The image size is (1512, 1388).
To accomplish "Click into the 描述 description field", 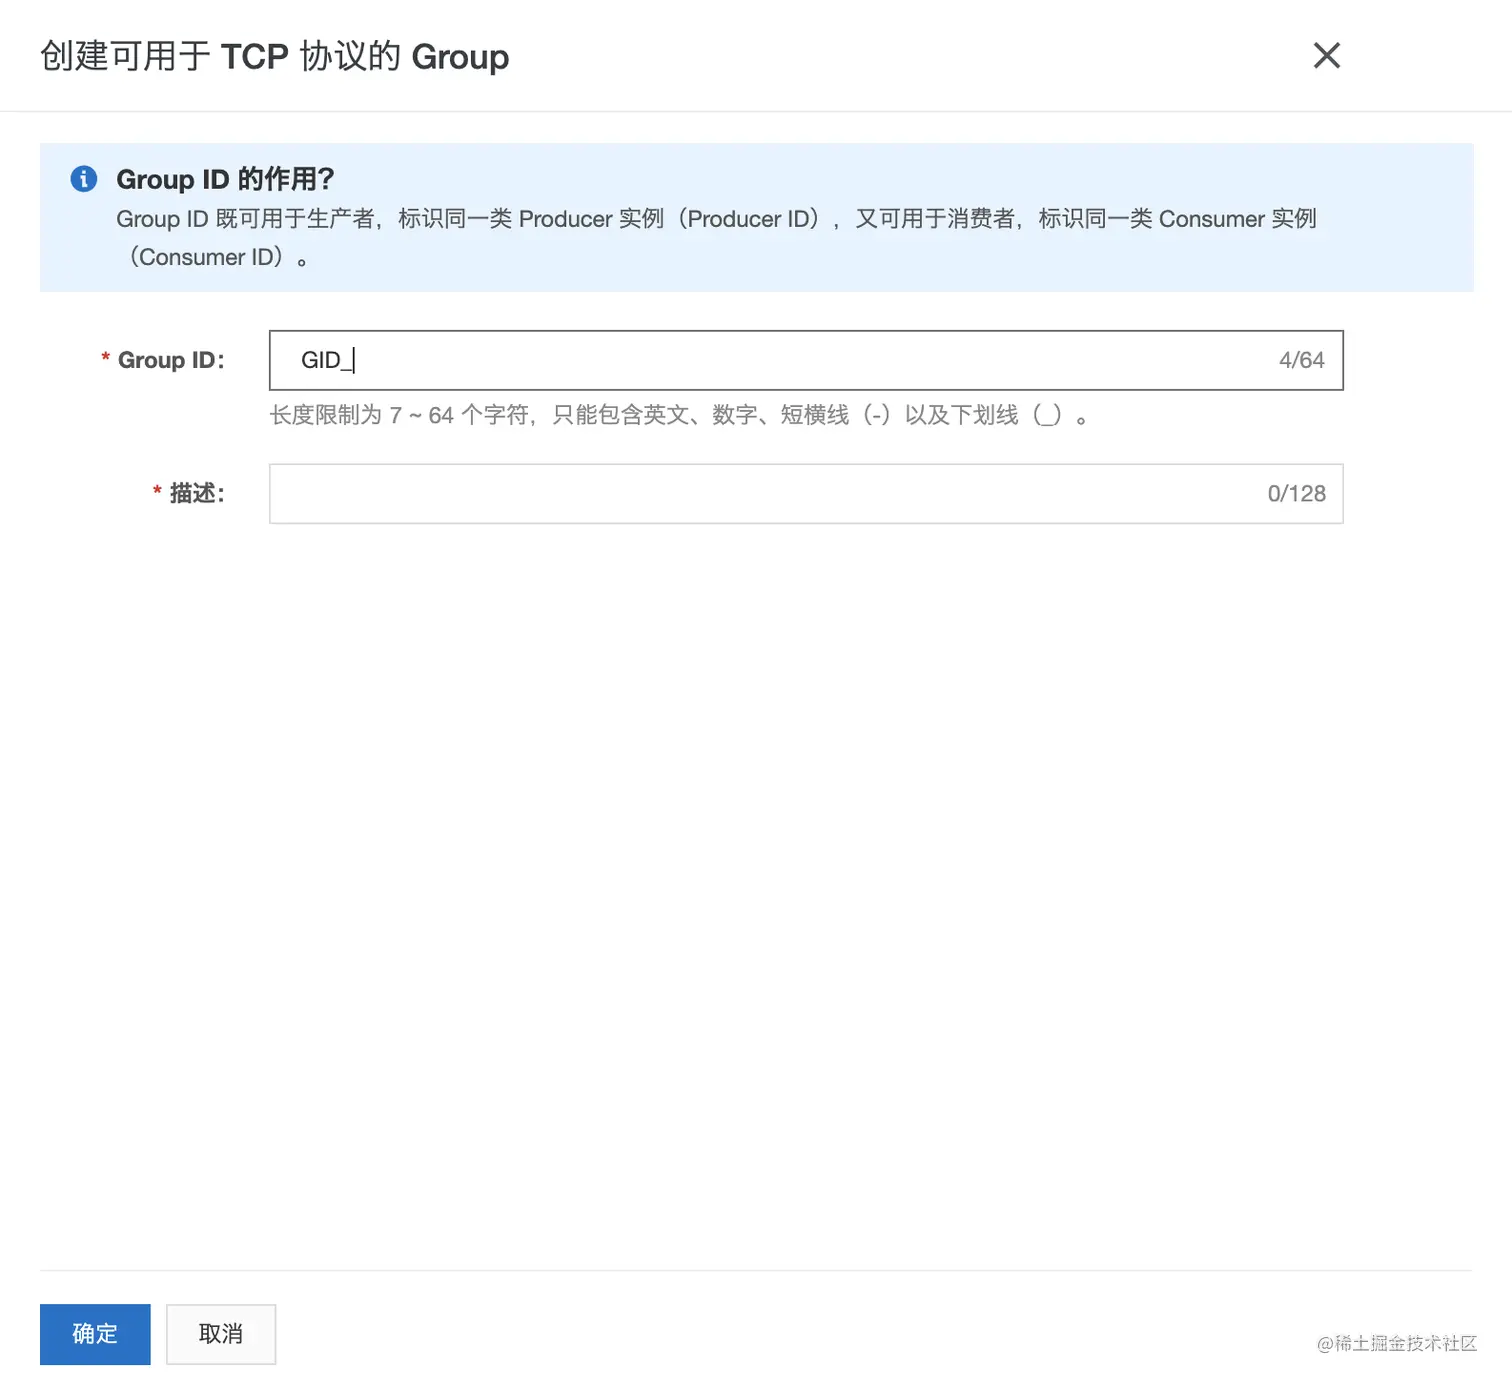I will 806,493.
